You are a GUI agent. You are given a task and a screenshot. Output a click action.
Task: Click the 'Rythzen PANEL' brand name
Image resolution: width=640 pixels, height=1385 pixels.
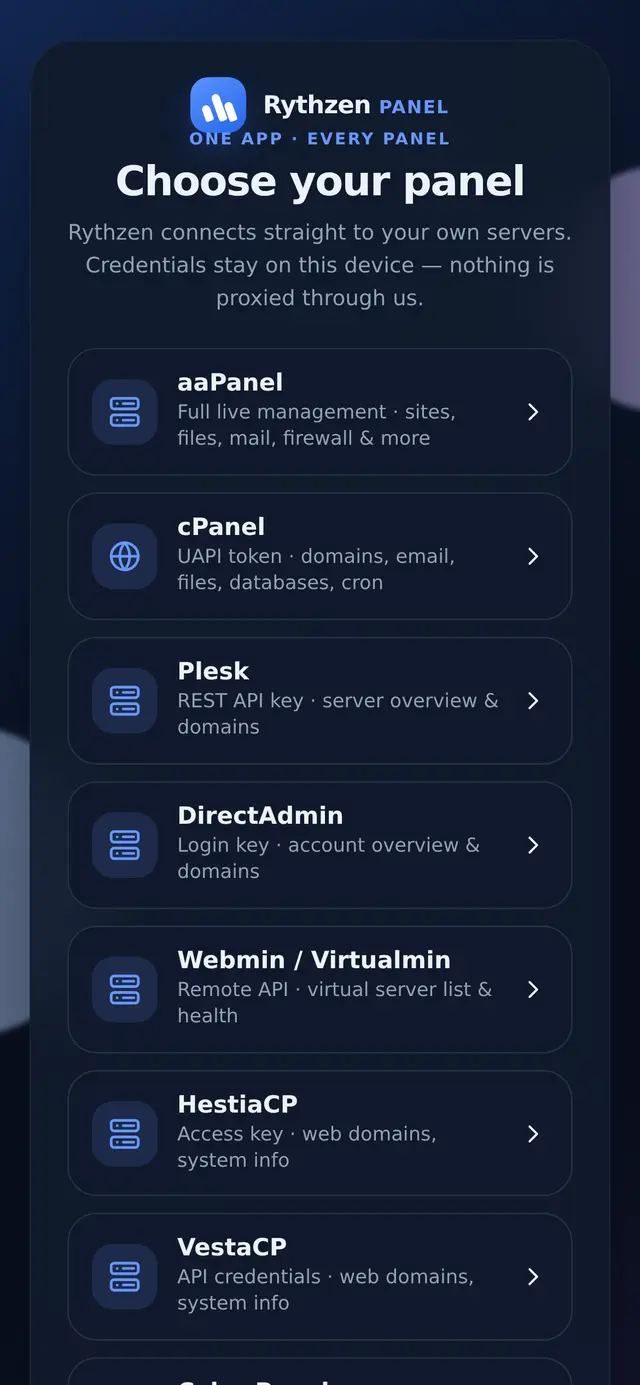coord(355,105)
